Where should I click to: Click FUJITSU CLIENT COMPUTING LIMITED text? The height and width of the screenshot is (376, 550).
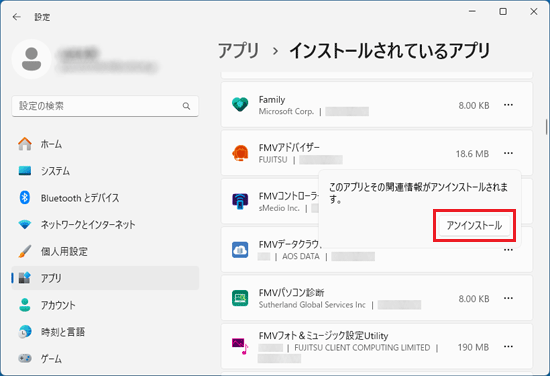point(362,348)
